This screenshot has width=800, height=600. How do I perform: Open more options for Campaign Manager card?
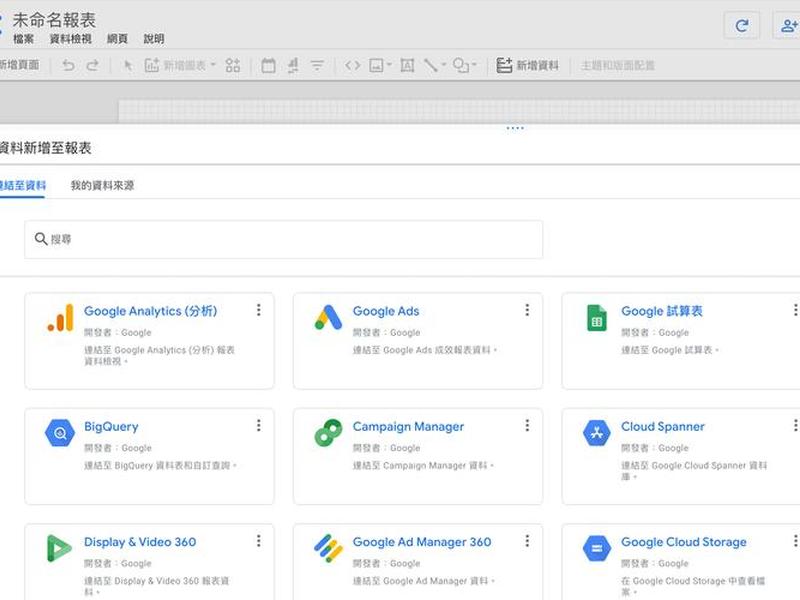527,425
